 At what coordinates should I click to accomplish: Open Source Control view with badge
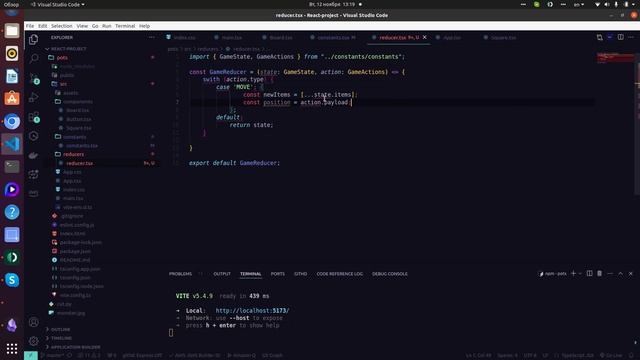coord(34,78)
